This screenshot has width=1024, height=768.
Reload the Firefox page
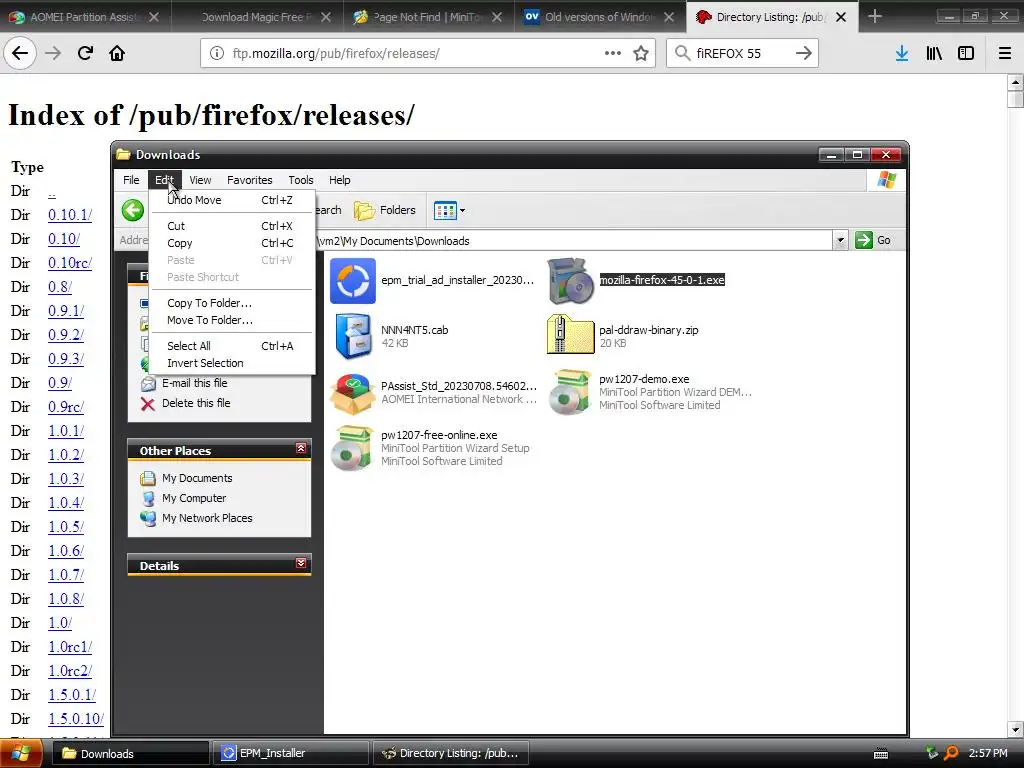85,54
